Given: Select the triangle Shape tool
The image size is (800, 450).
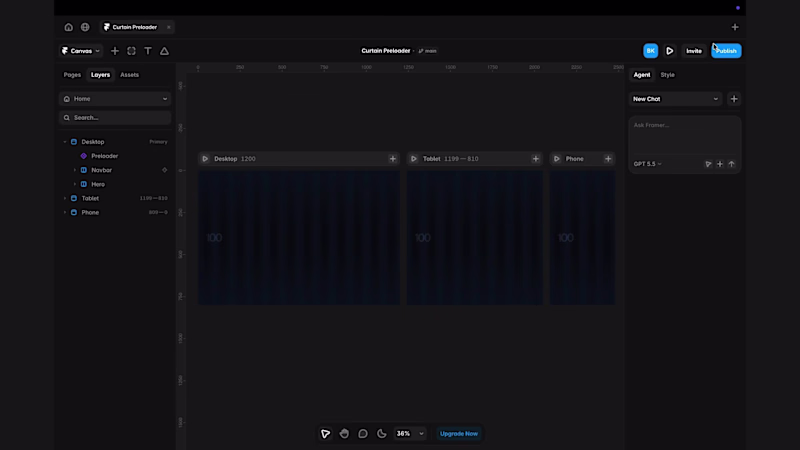Looking at the screenshot, I should pos(164,51).
